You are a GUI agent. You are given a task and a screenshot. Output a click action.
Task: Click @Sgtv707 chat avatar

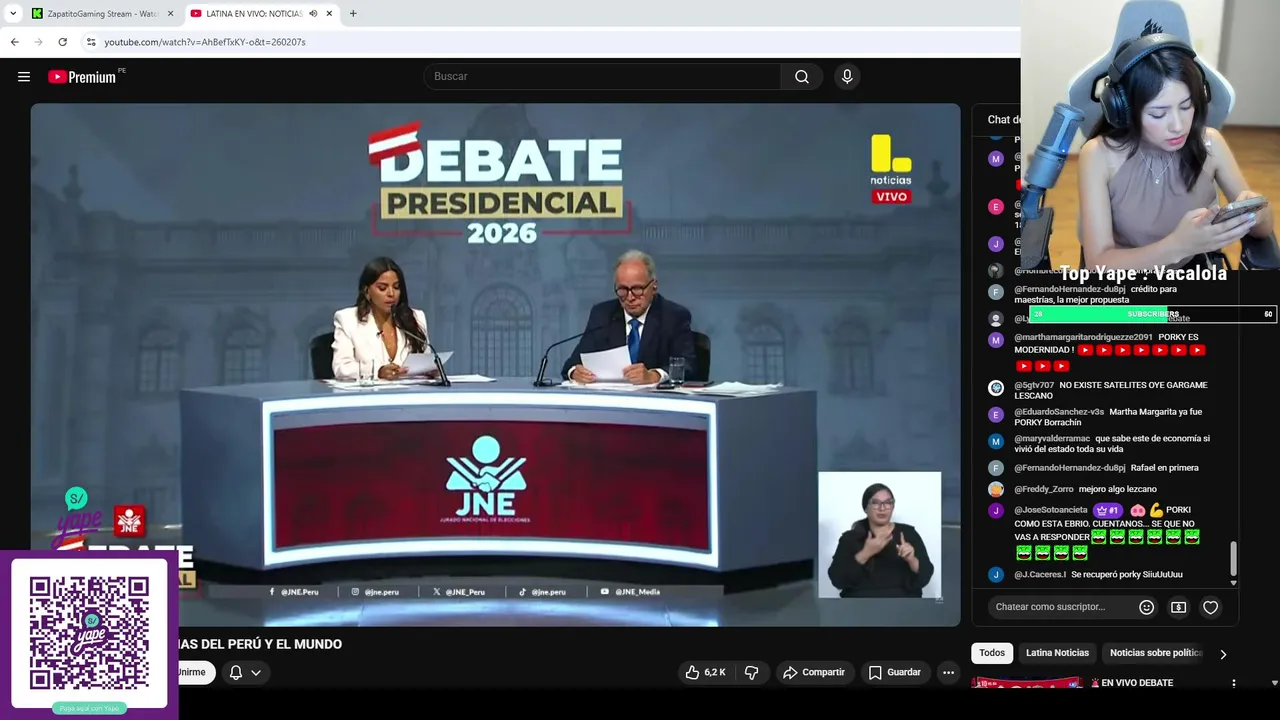coord(995,388)
